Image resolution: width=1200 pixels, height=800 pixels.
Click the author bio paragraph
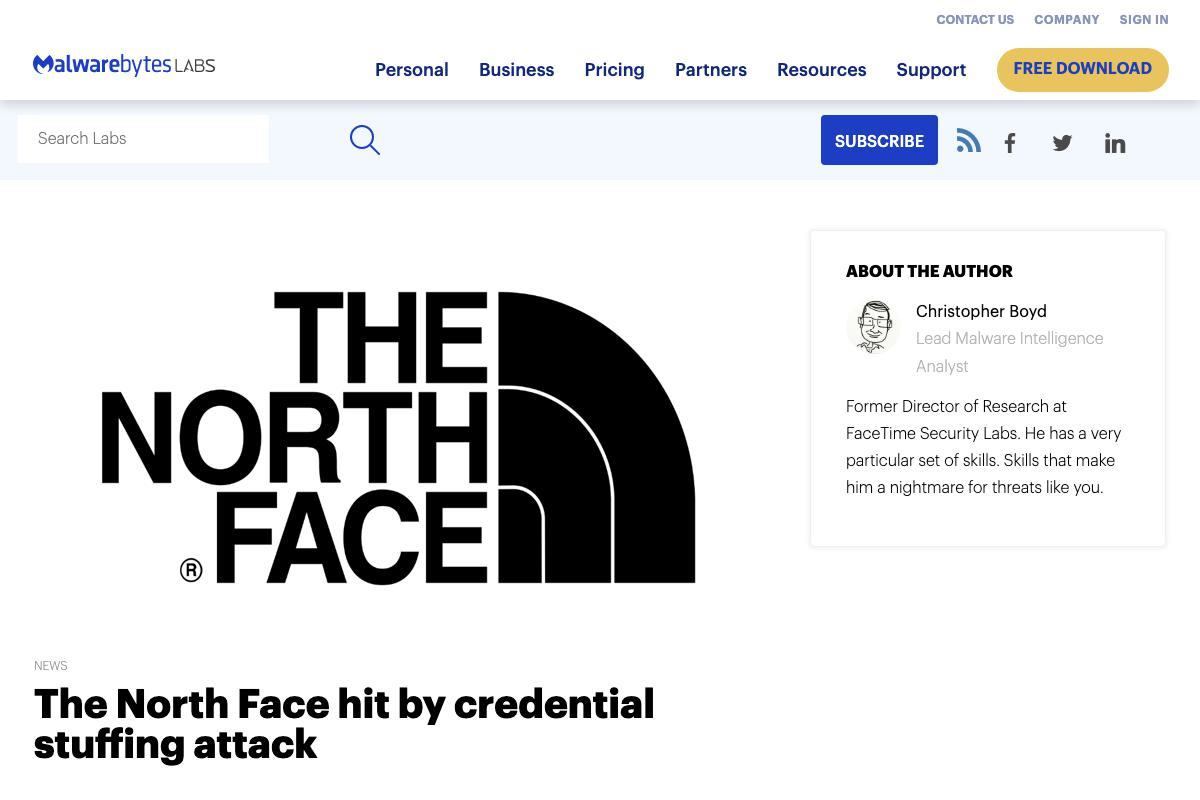(x=984, y=447)
